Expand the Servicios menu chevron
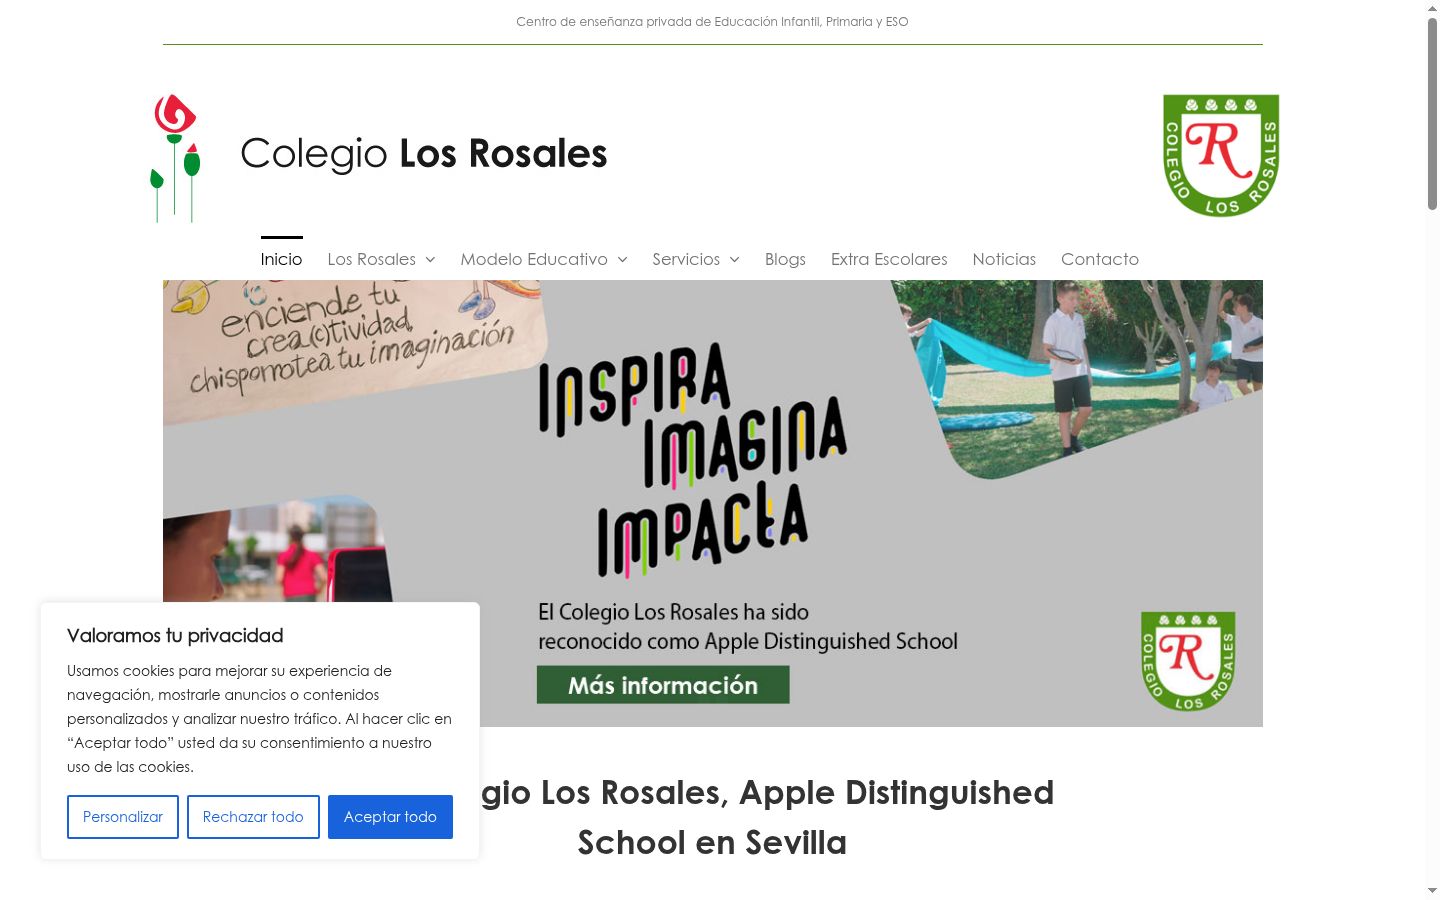The width and height of the screenshot is (1440, 900). click(734, 260)
